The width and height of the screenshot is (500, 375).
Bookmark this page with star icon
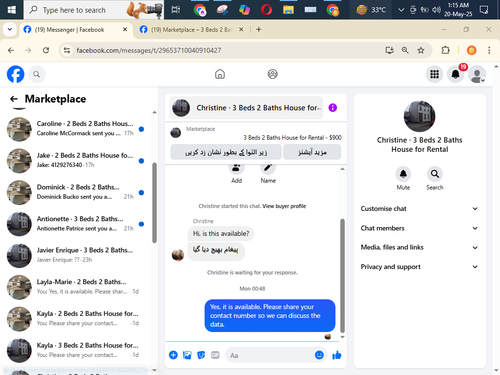click(421, 50)
